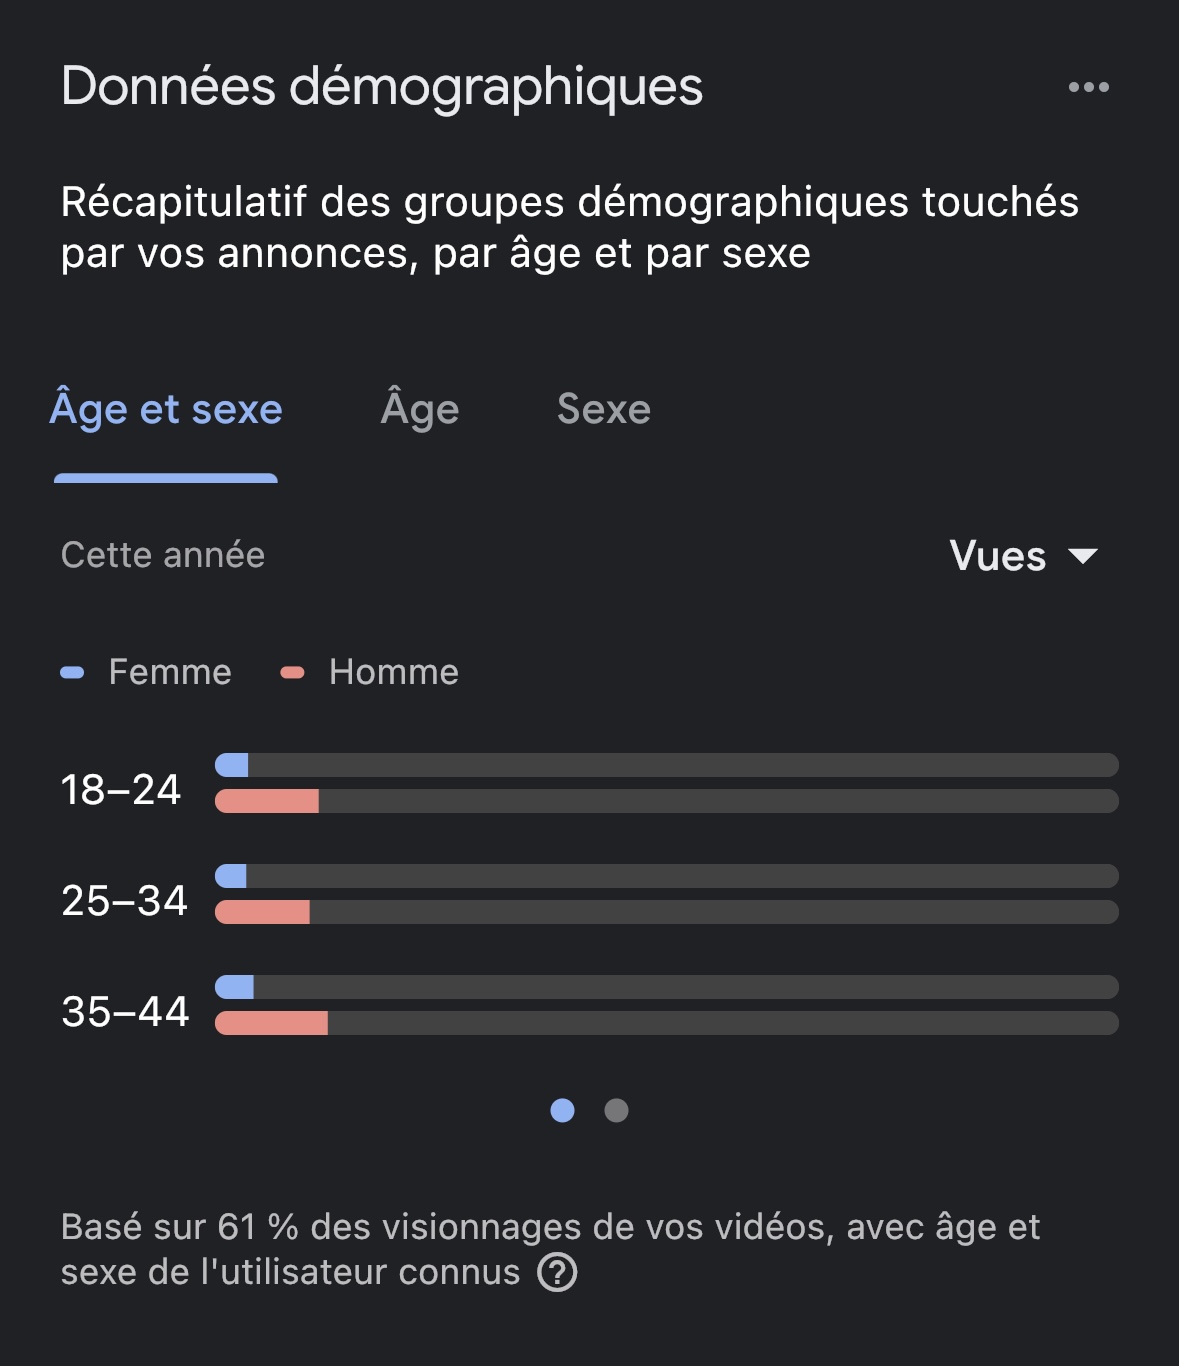This screenshot has height=1366, width=1179.
Task: Click the Femme legend label
Action: [x=170, y=672]
